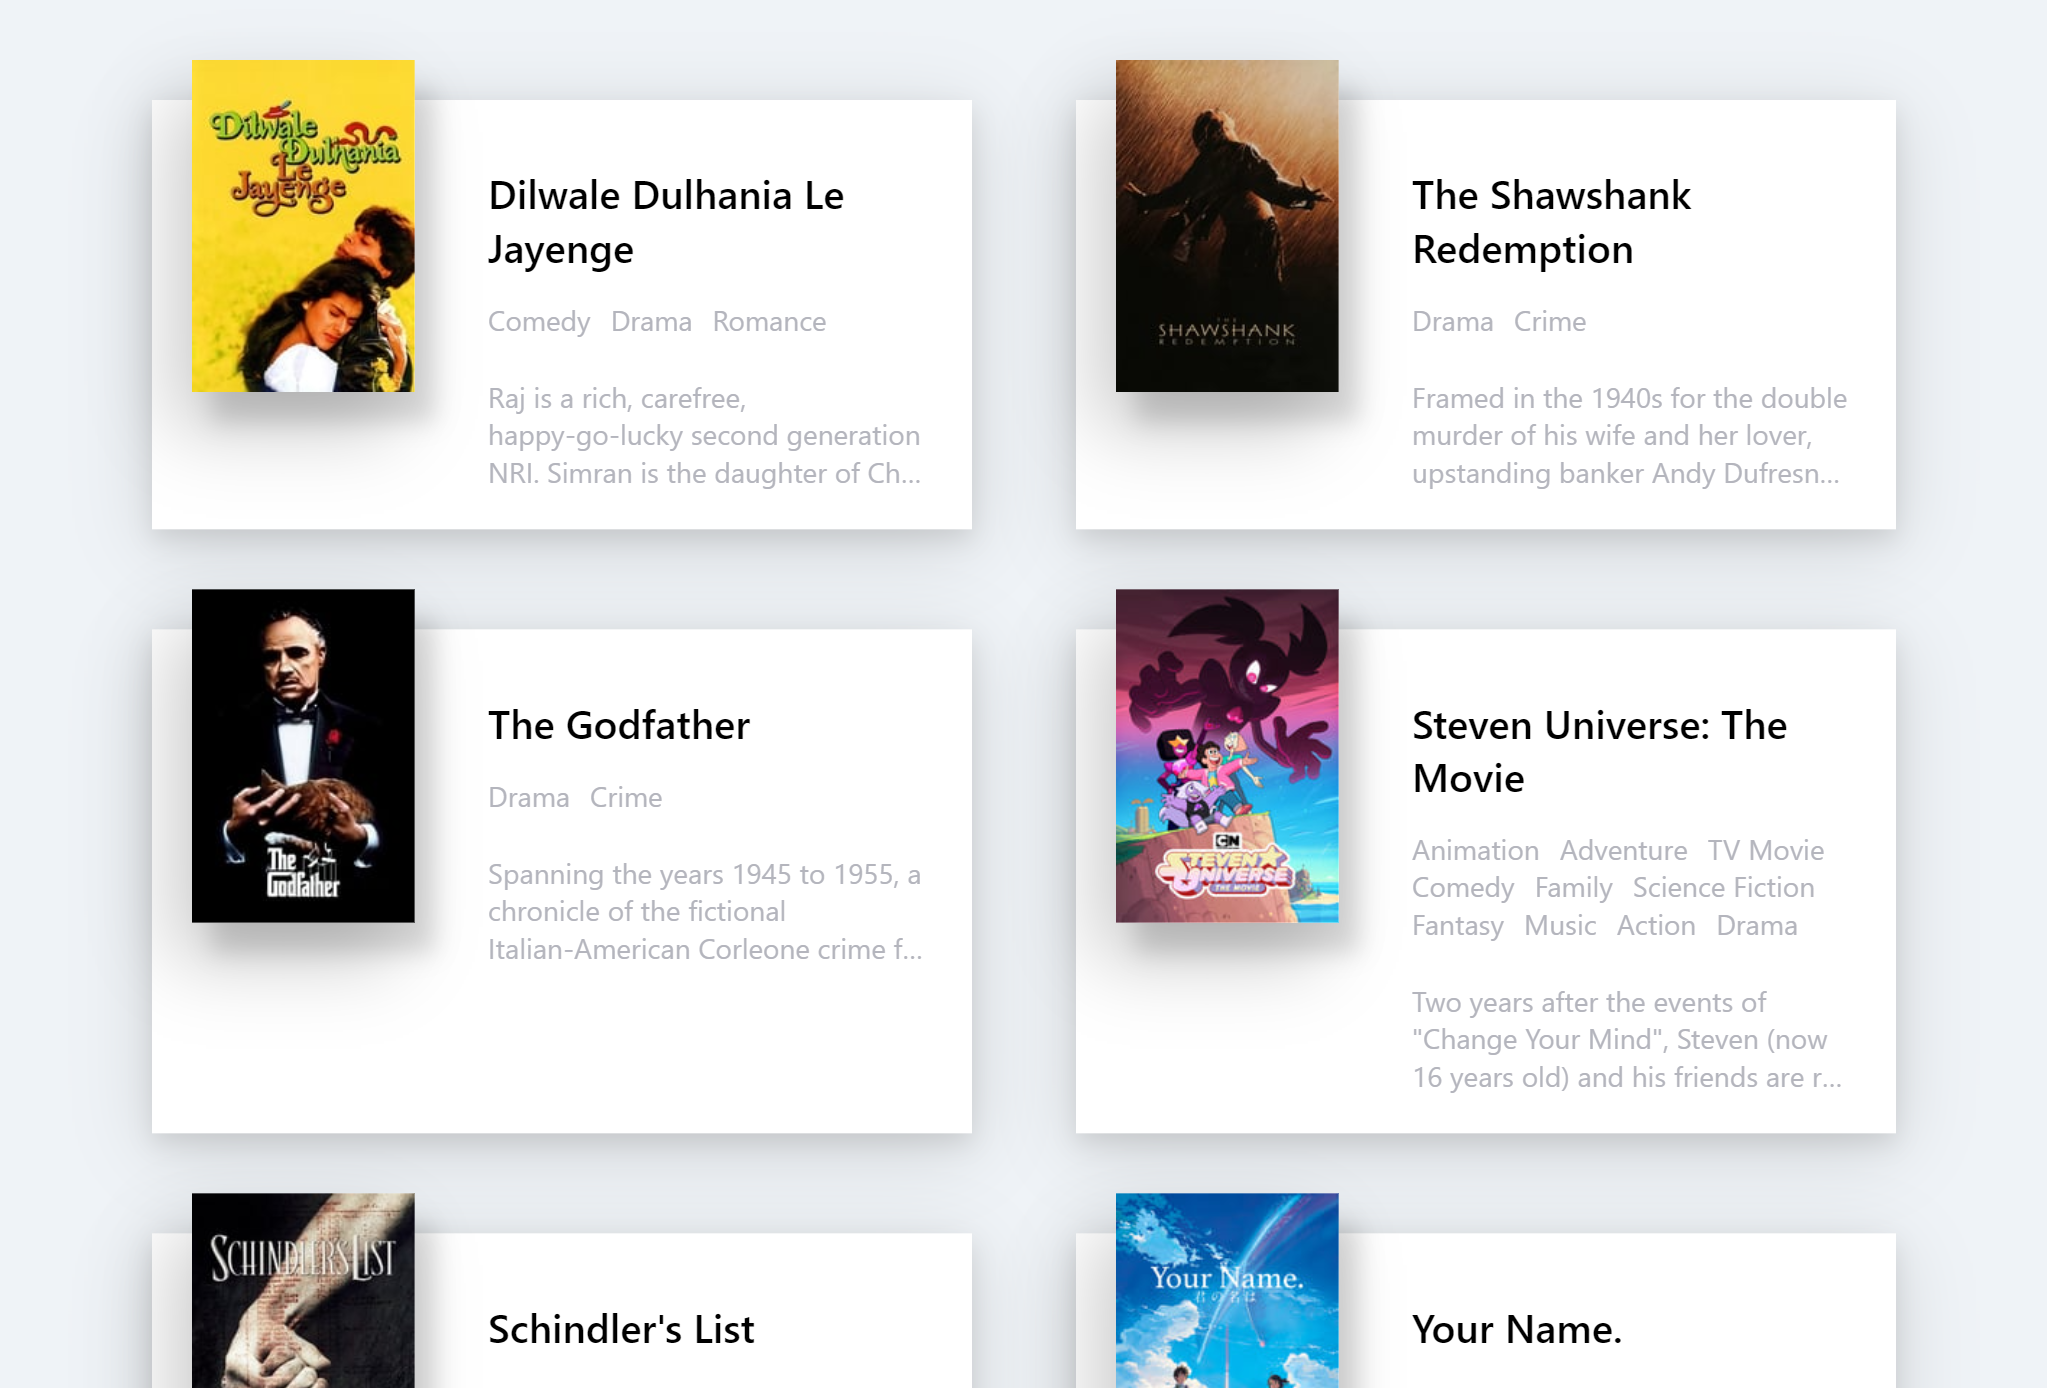Select Crime genre under The Godfather
2047x1388 pixels.
pyautogui.click(x=625, y=798)
